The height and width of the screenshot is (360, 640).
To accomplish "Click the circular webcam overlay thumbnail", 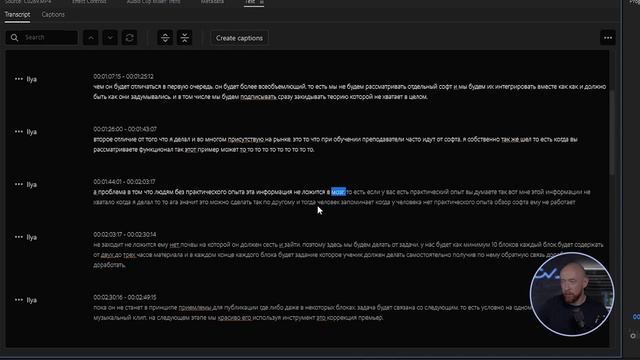I will pyautogui.click(x=571, y=294).
